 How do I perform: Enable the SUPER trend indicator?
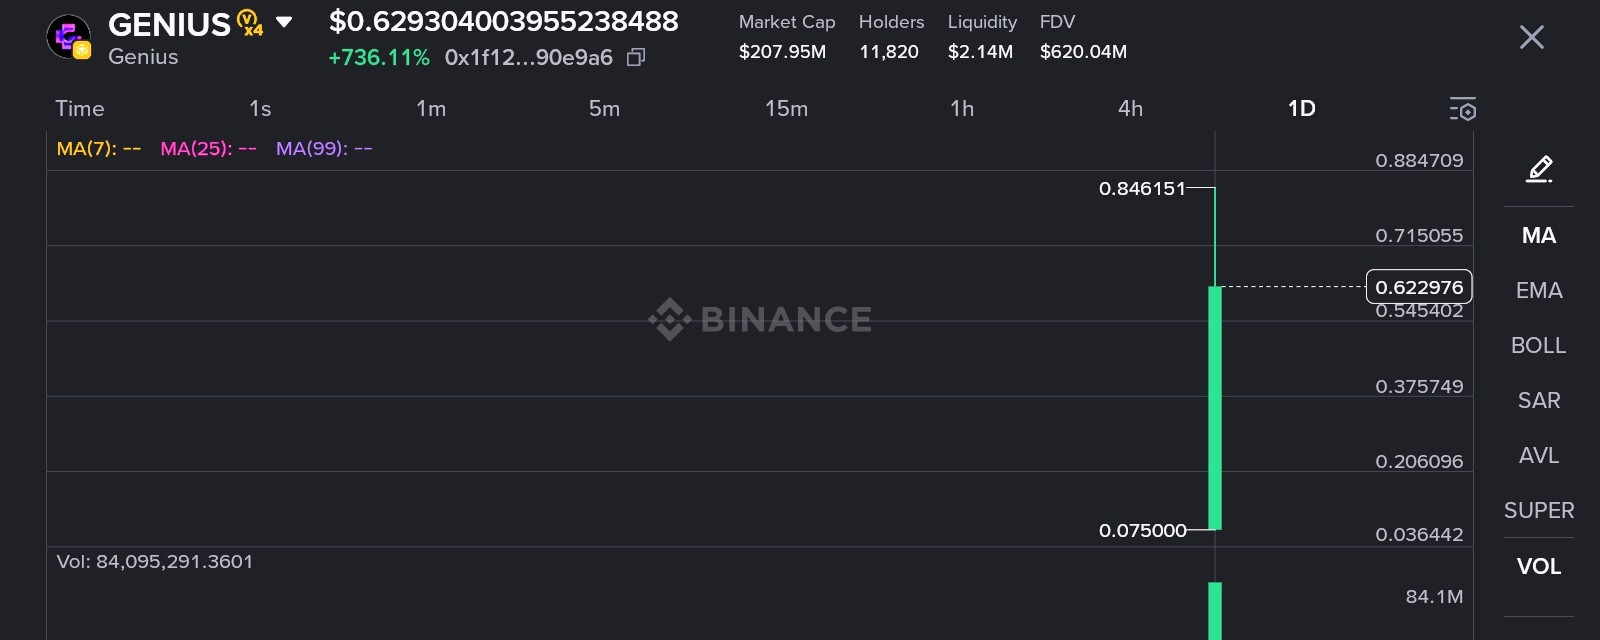pos(1538,510)
